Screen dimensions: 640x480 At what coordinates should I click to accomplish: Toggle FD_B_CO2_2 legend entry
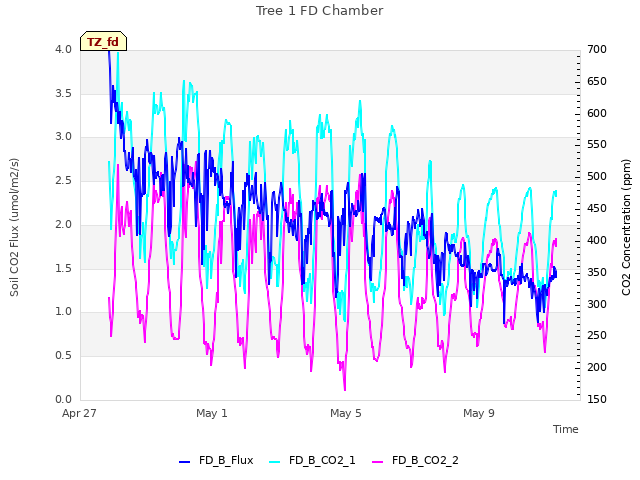coord(416,460)
